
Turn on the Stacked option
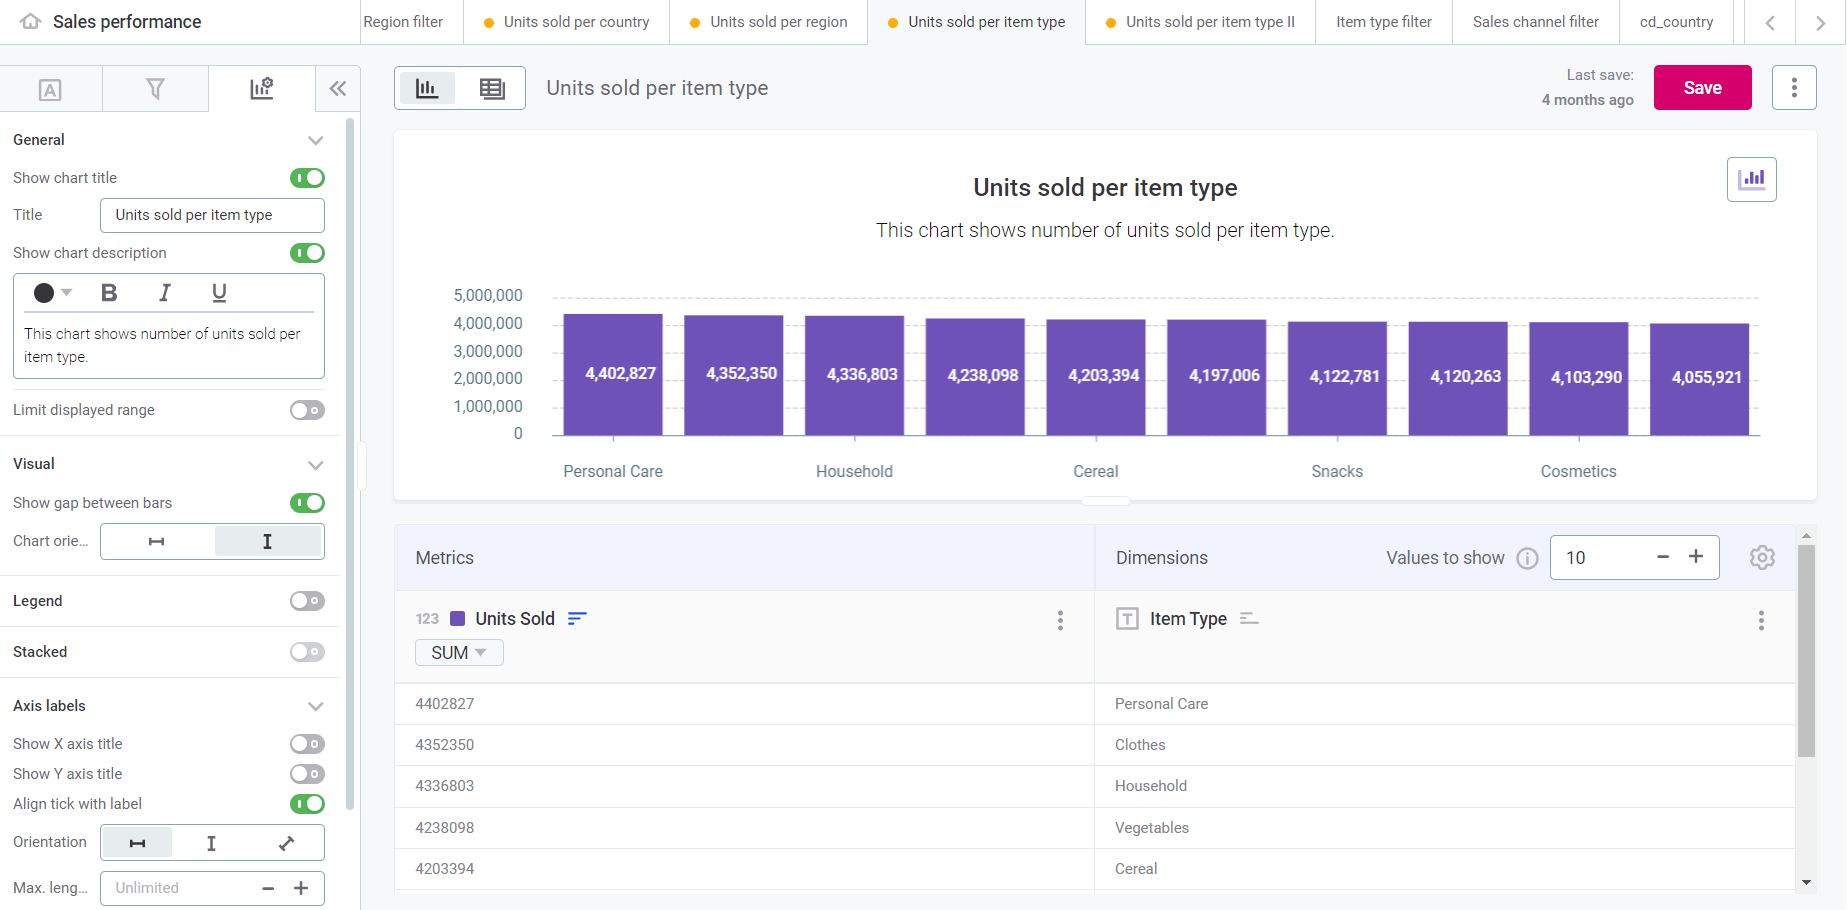pyautogui.click(x=307, y=651)
